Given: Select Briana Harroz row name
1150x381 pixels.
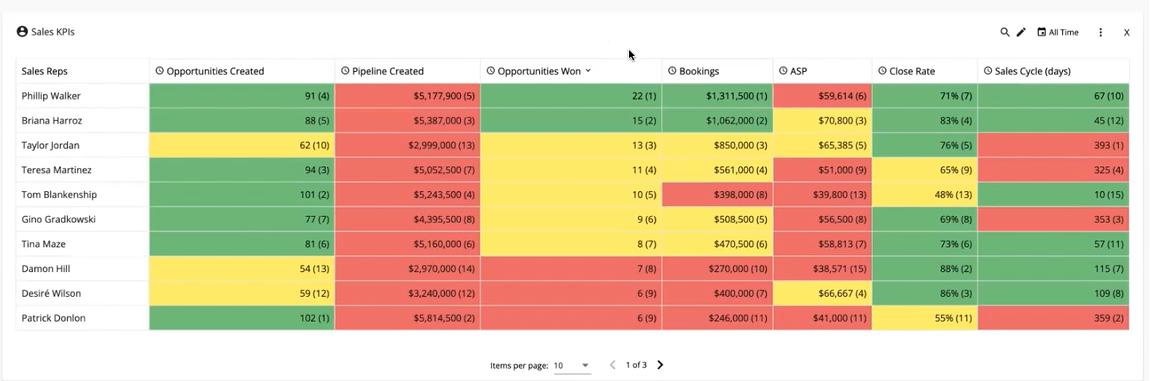Looking at the screenshot, I should (51, 121).
